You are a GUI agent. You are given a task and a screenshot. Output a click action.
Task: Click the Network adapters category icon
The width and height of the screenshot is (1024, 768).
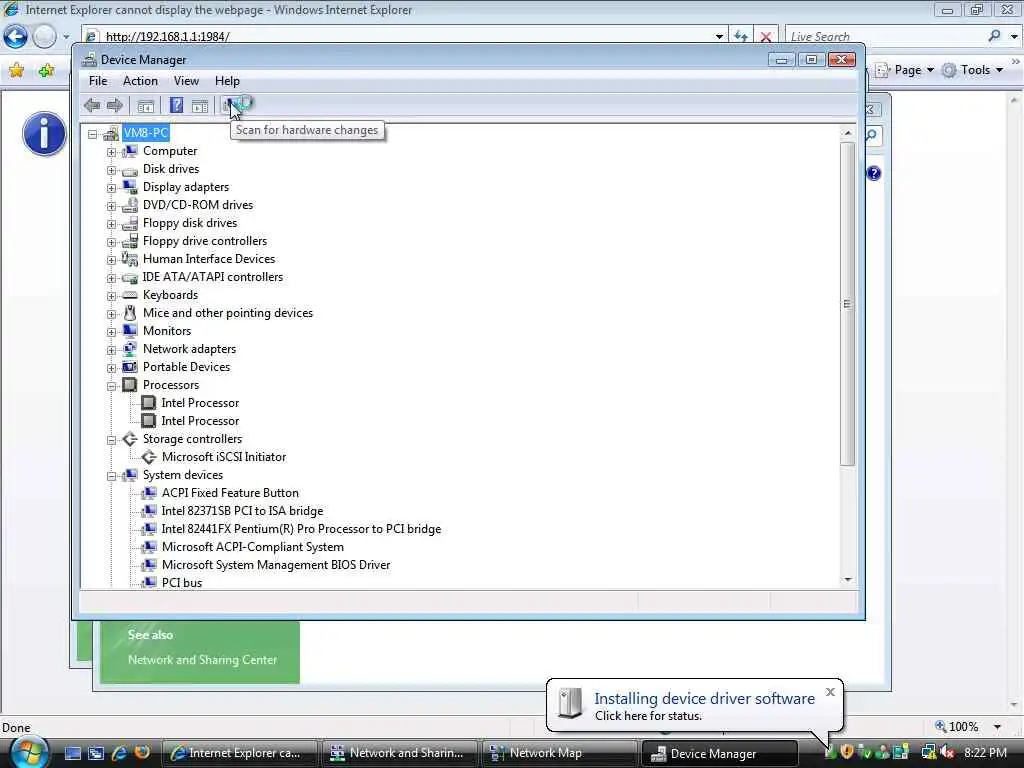coord(130,349)
